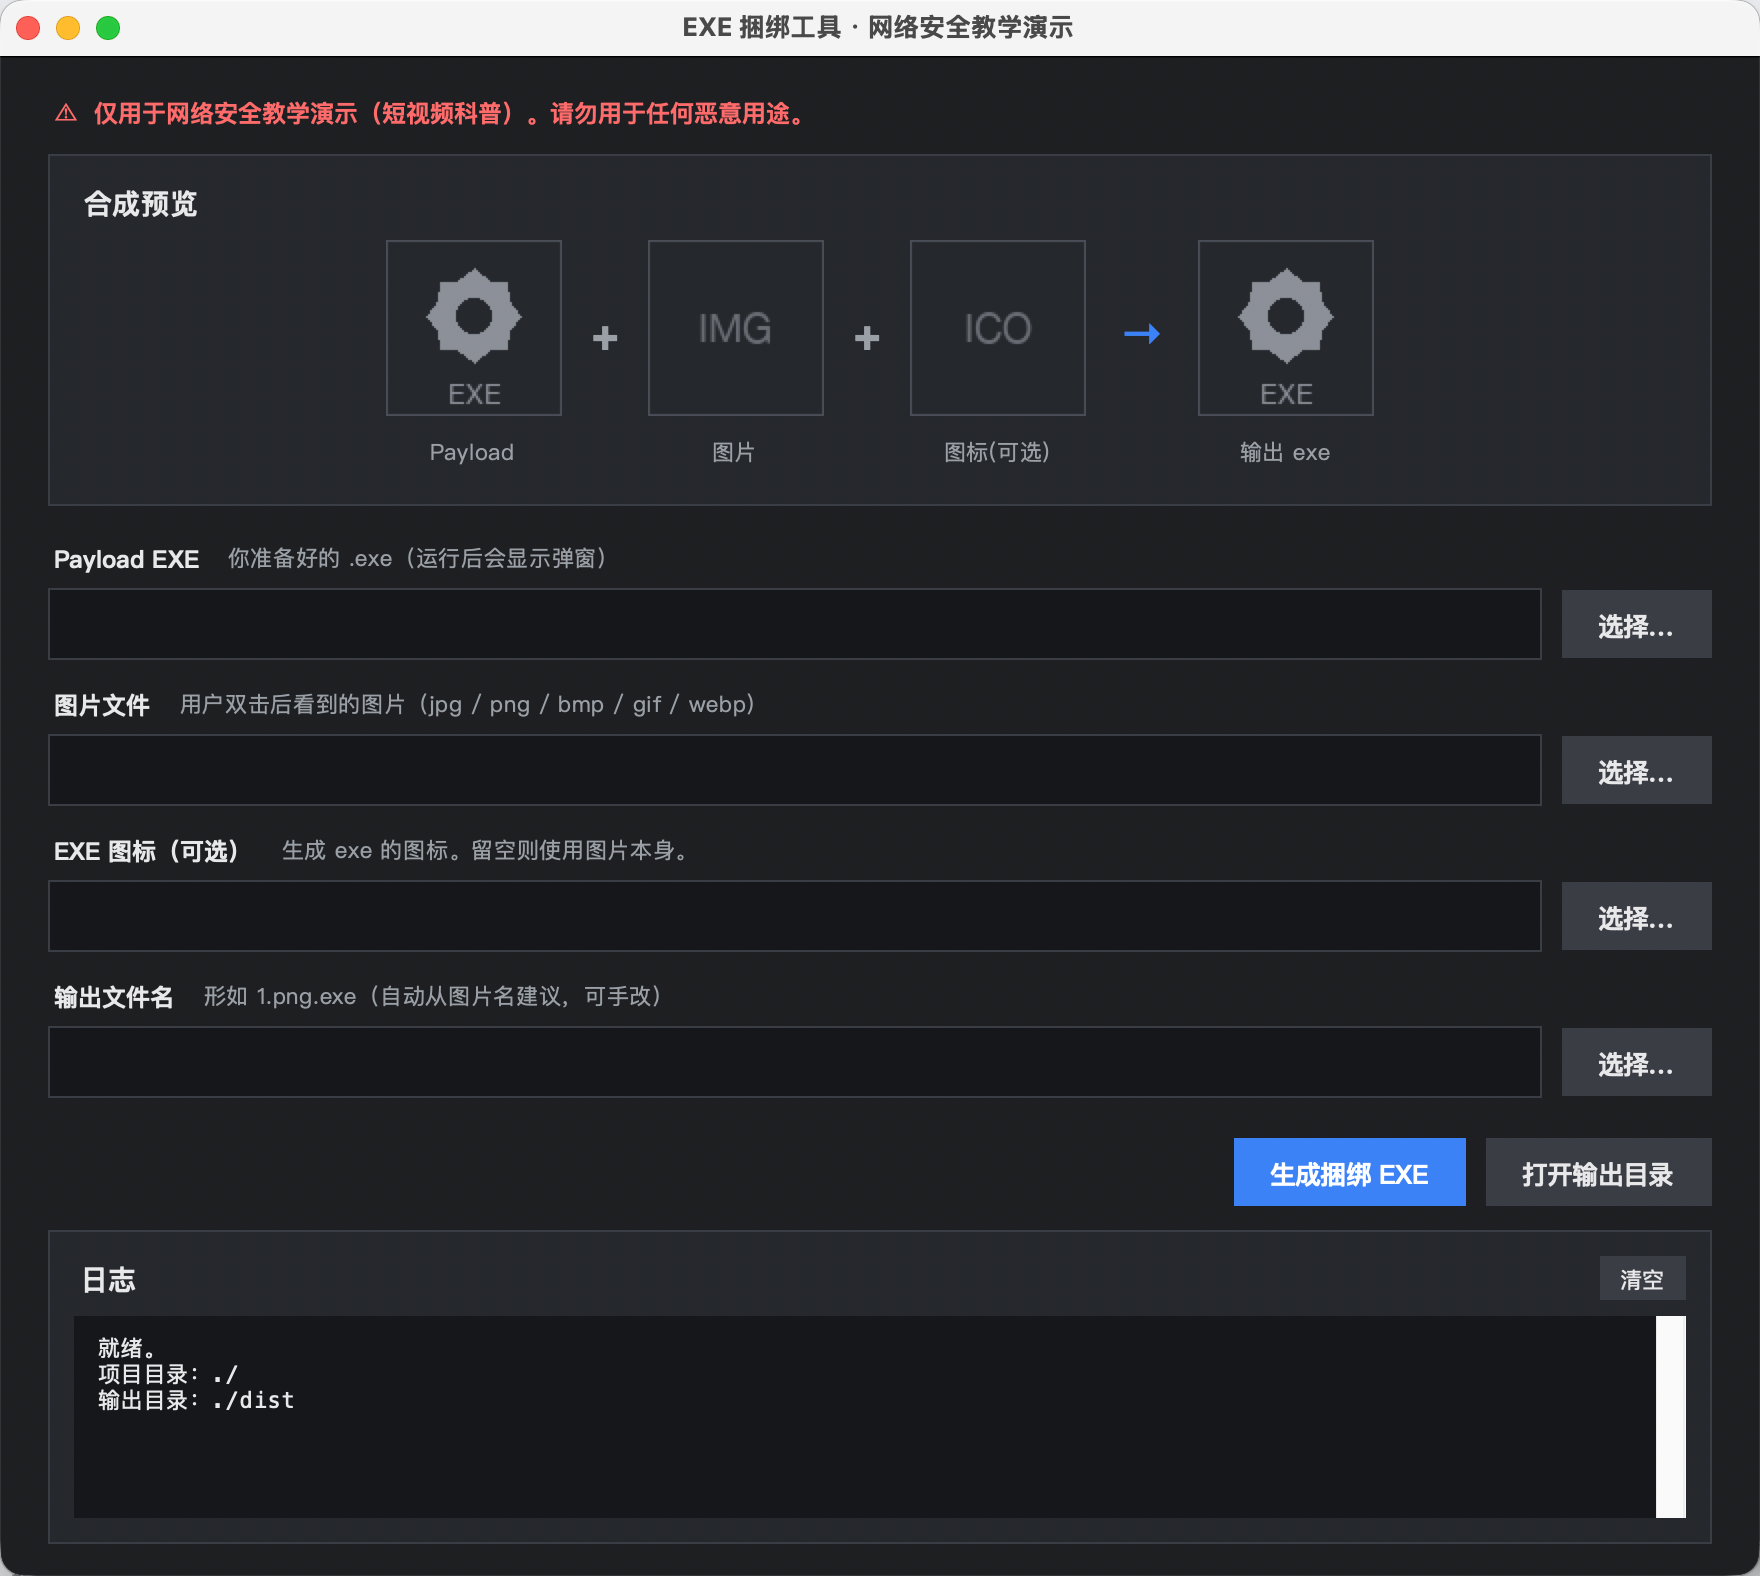Click the 日志 heading
The image size is (1760, 1576).
pyautogui.click(x=109, y=1280)
